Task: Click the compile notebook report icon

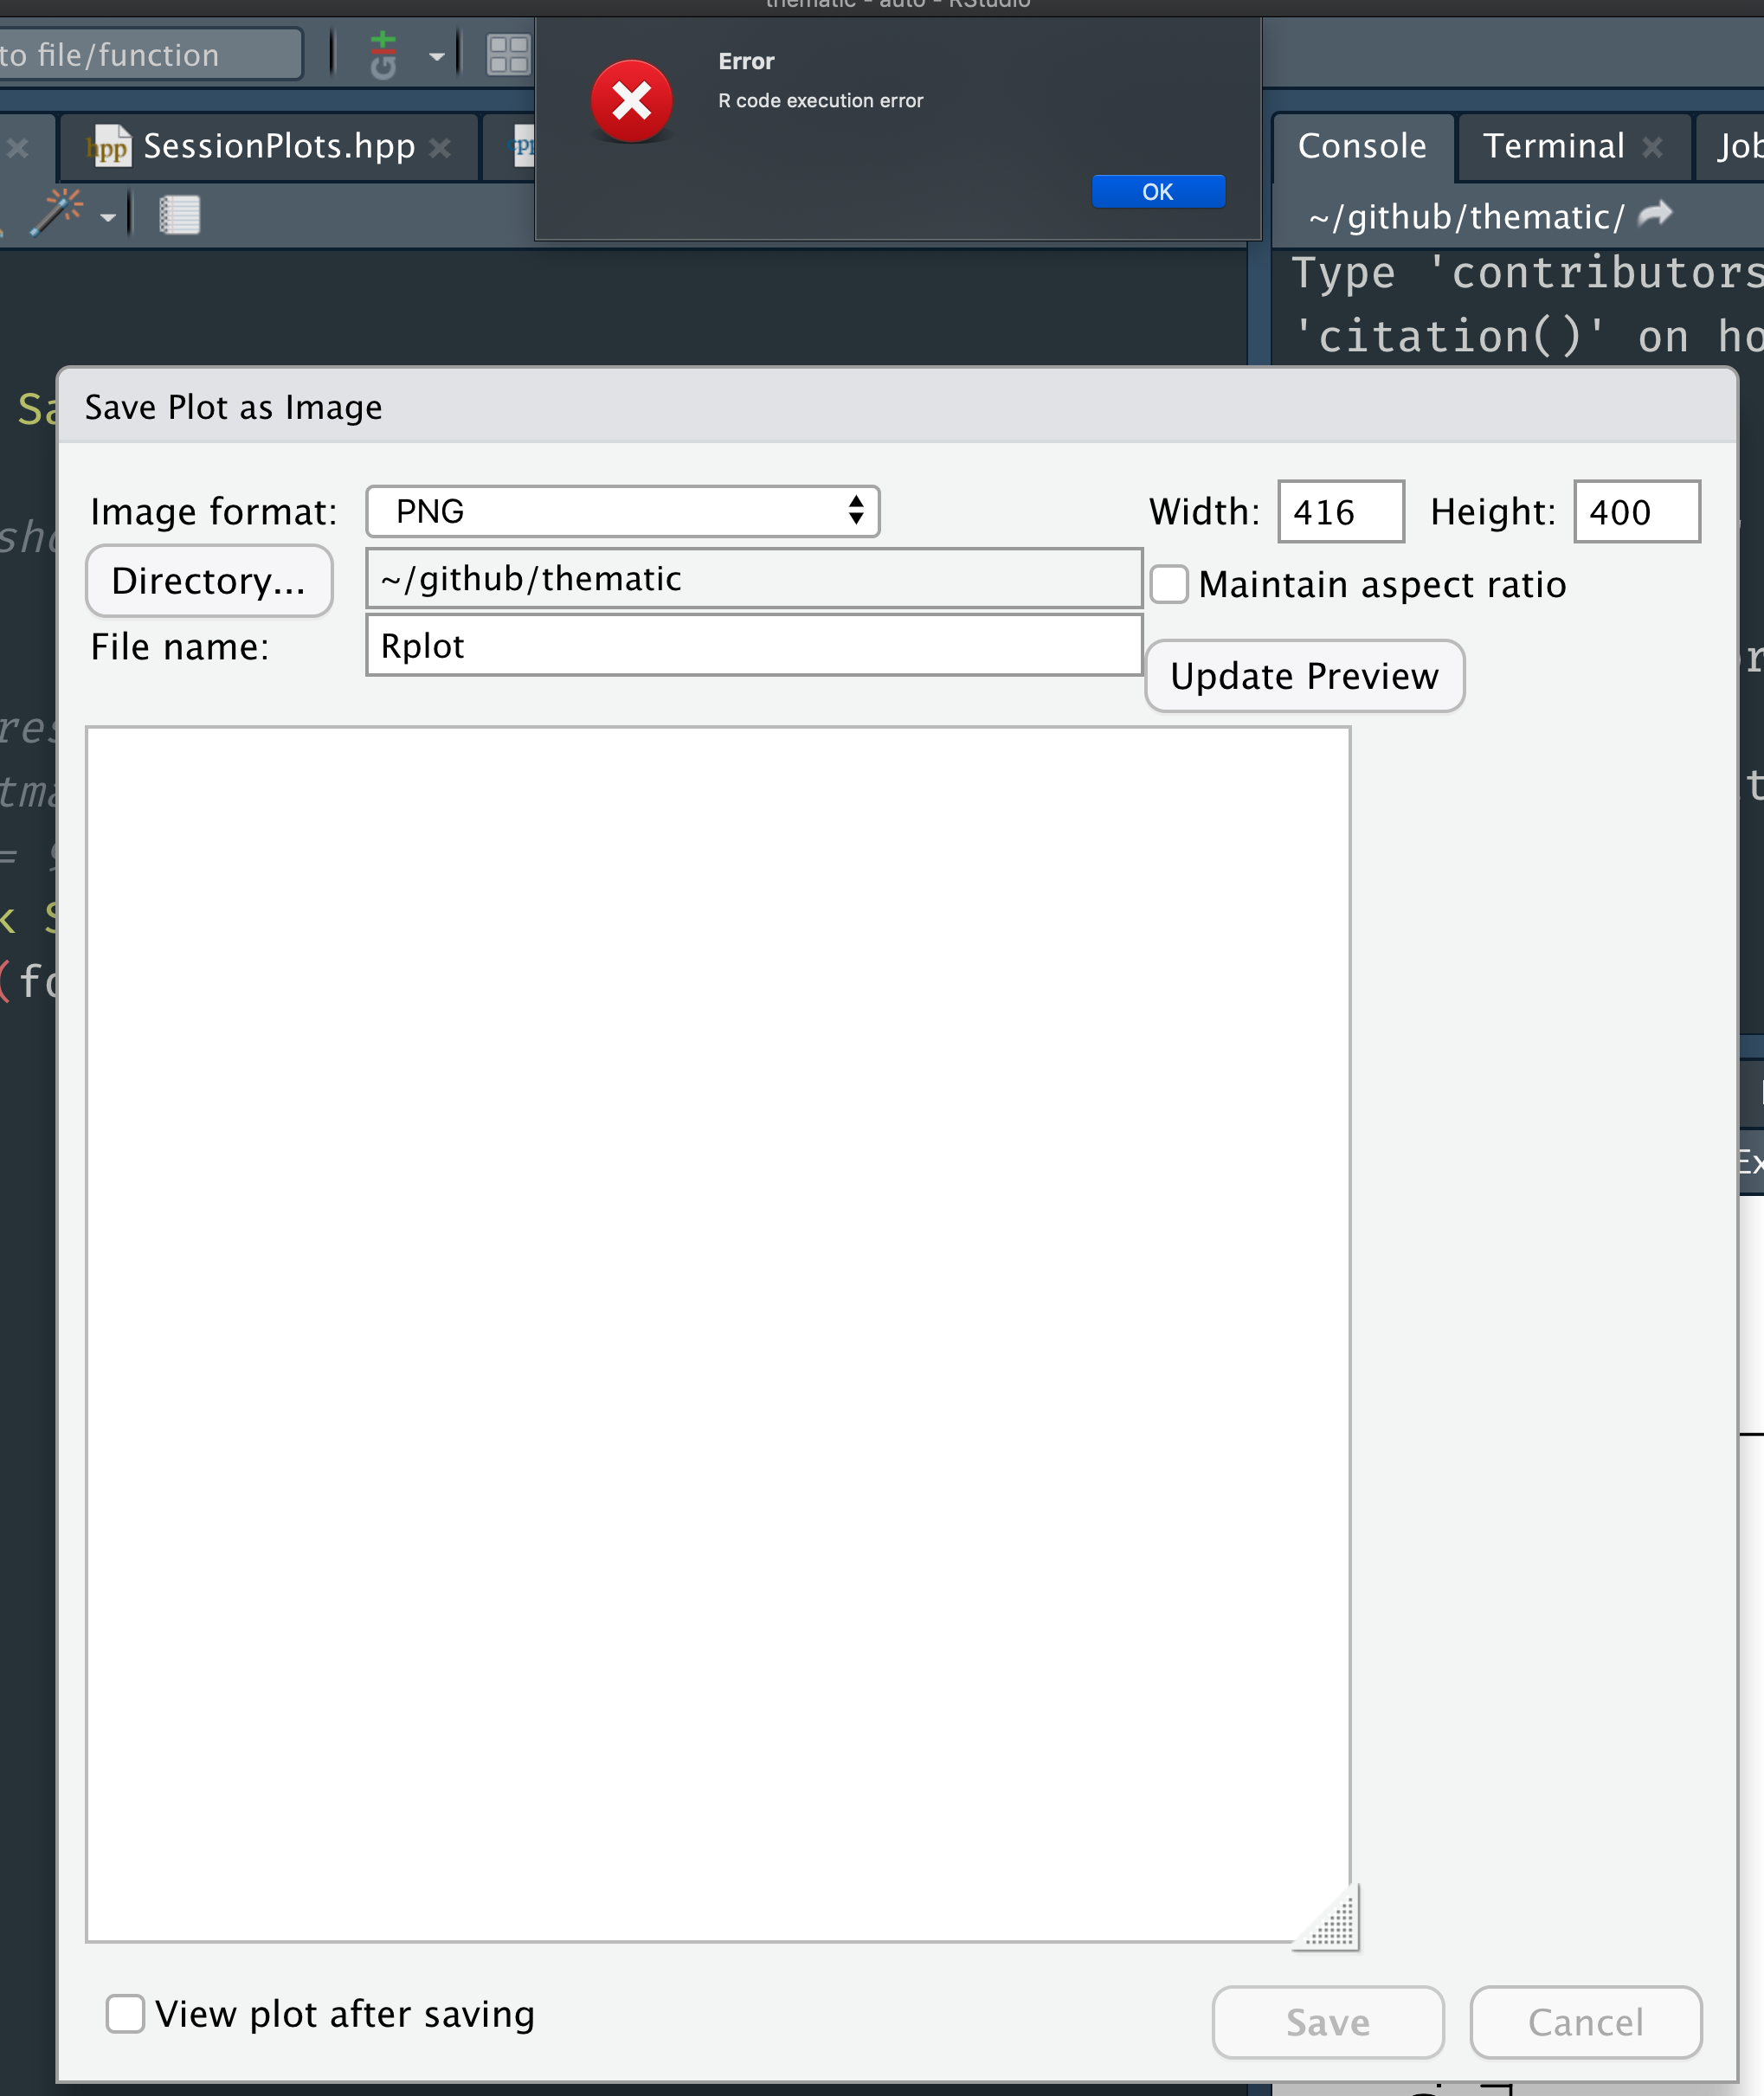Action: [x=180, y=213]
